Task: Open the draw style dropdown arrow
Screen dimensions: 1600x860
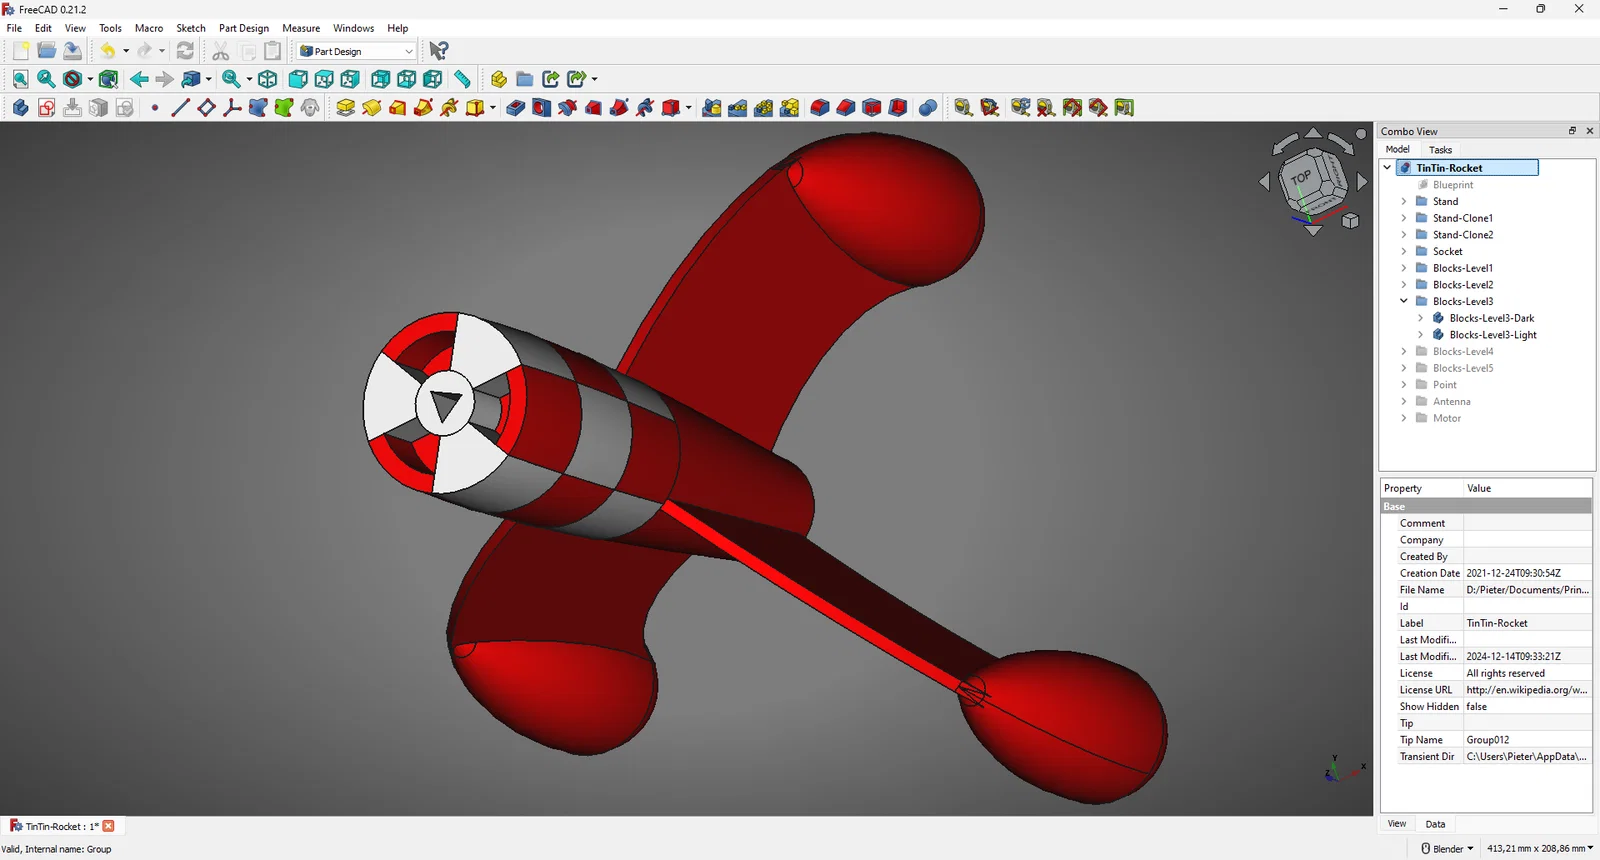Action: [x=90, y=79]
